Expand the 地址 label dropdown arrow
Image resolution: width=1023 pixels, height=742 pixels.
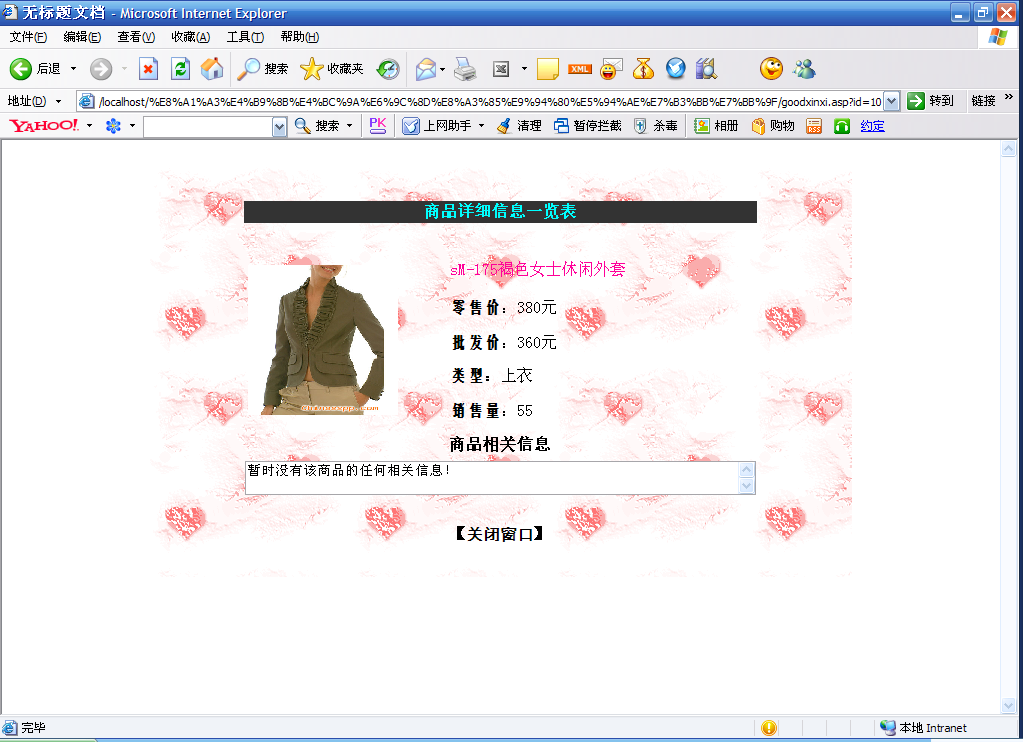point(58,101)
